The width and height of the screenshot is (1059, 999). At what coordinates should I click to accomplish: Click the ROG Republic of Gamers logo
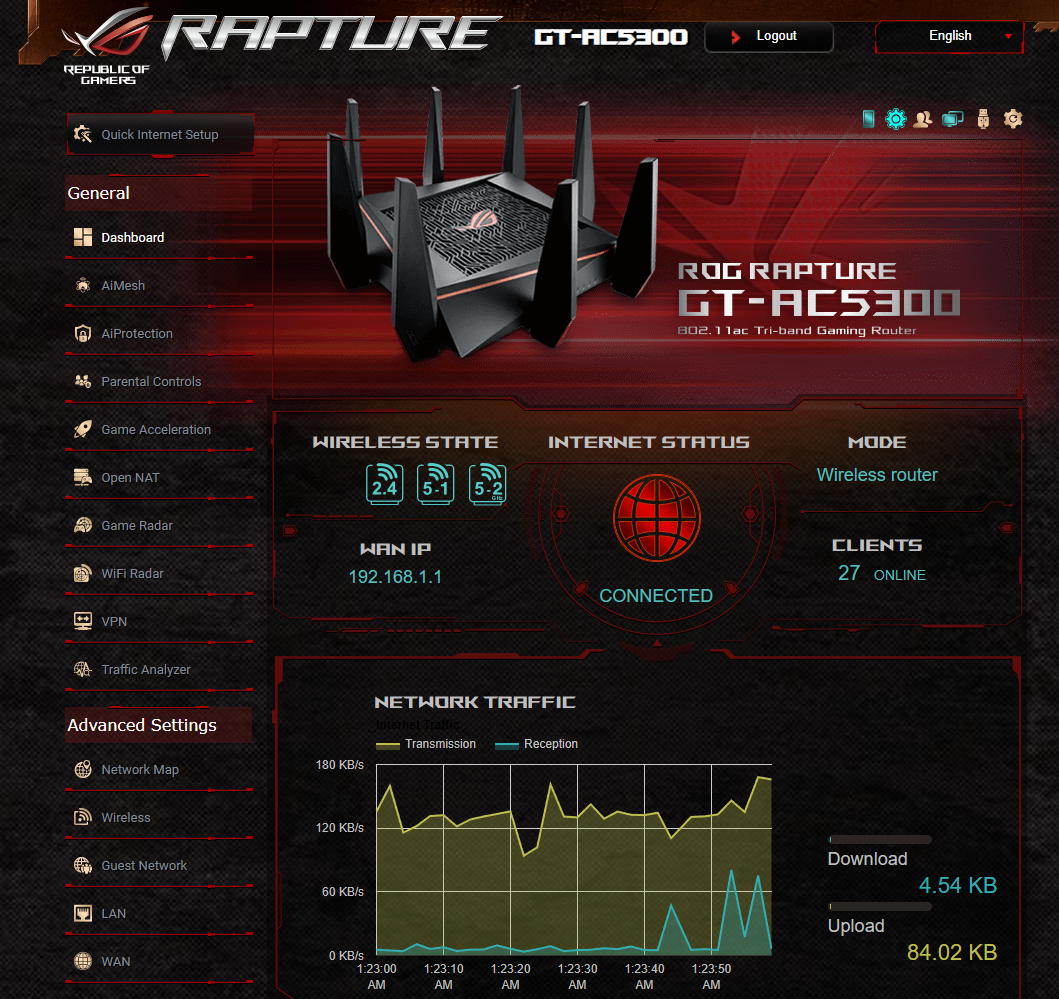point(107,46)
